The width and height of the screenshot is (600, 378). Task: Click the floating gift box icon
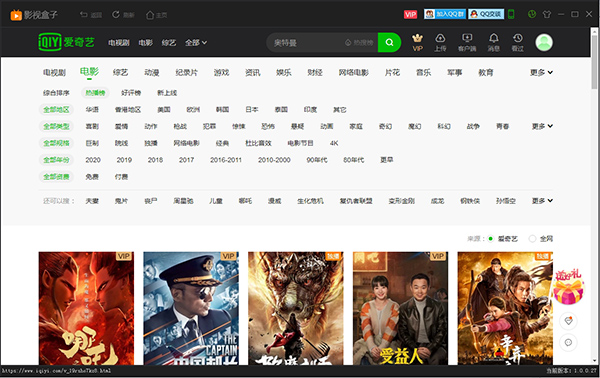pos(568,288)
